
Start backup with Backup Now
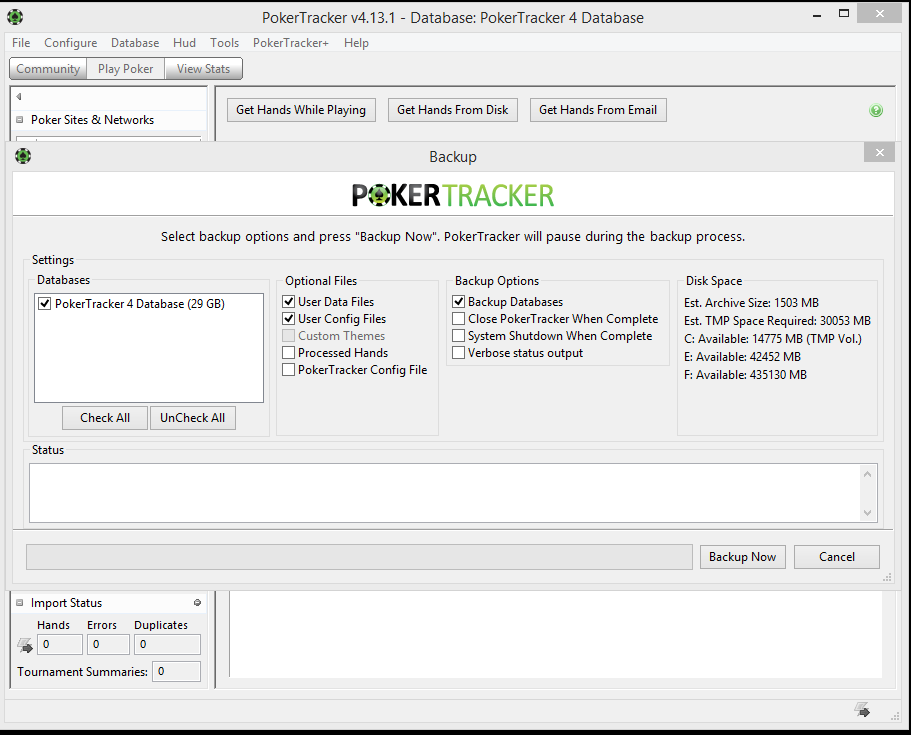(x=743, y=557)
